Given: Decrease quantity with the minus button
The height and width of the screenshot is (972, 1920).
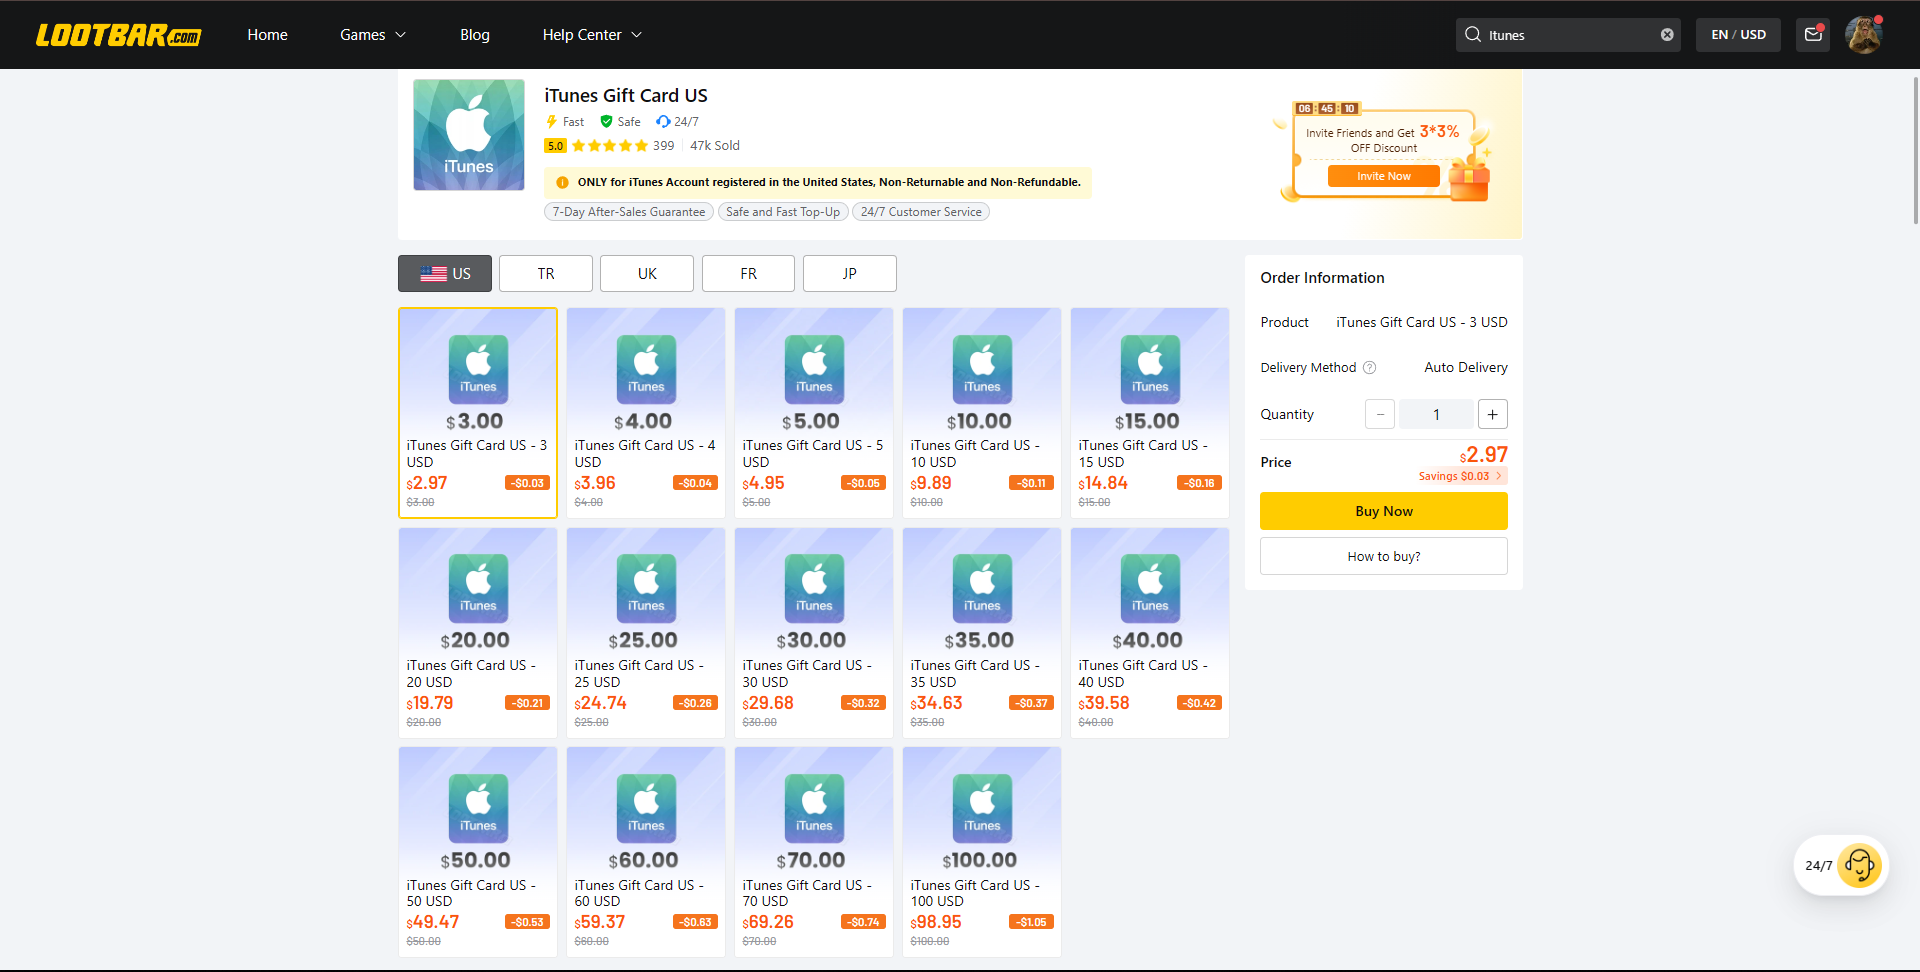Looking at the screenshot, I should [x=1380, y=414].
